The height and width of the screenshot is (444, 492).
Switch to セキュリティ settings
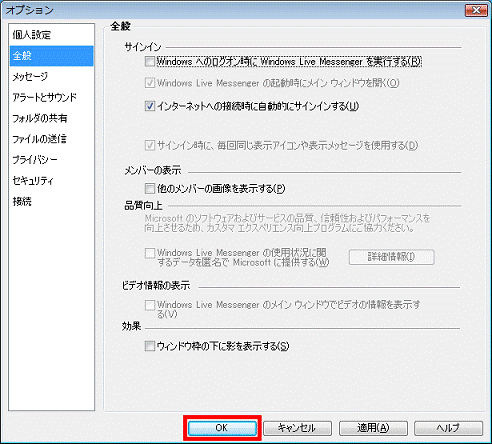pyautogui.click(x=51, y=181)
